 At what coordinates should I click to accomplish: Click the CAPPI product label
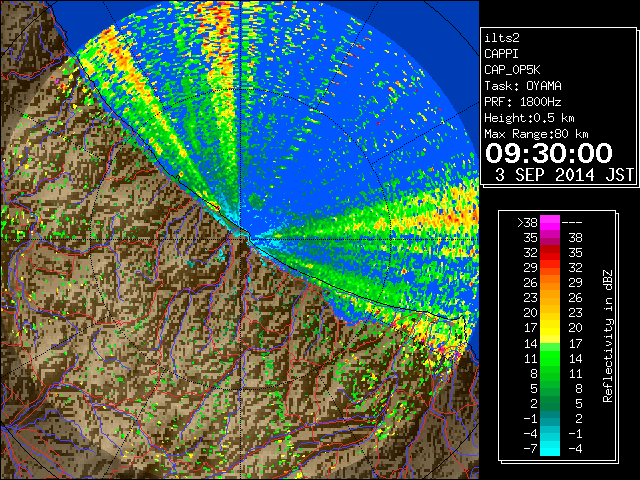click(x=501, y=54)
